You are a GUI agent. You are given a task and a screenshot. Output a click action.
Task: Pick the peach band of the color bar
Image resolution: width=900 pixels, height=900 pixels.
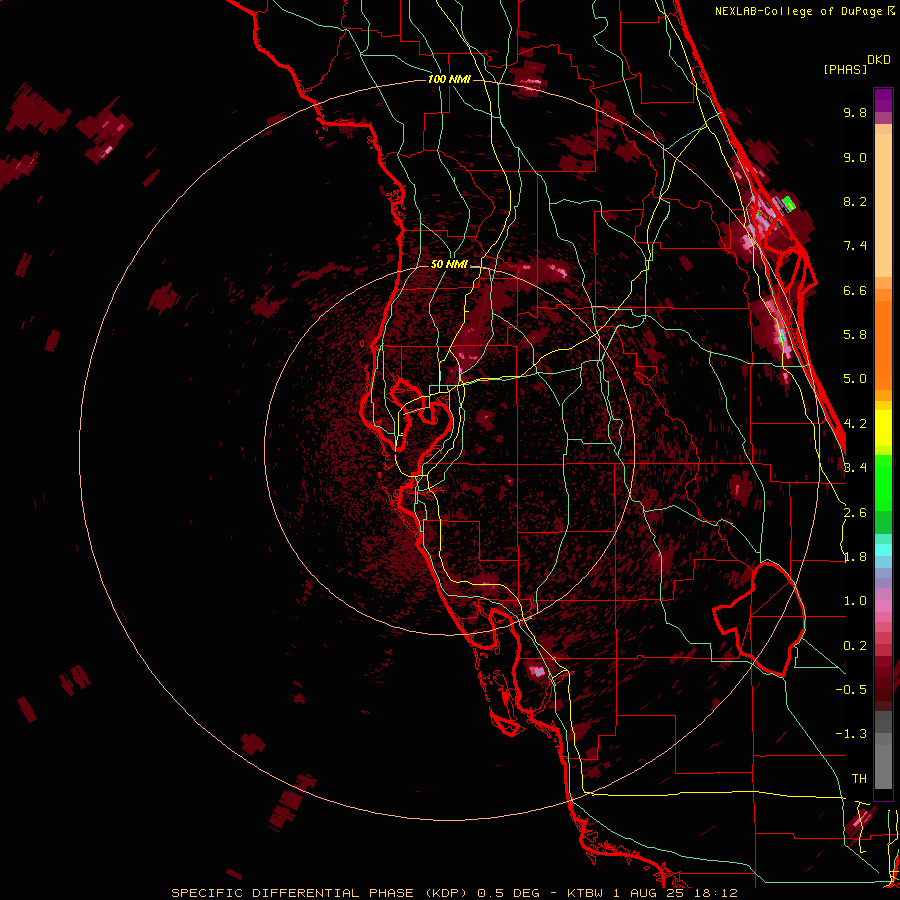883,205
